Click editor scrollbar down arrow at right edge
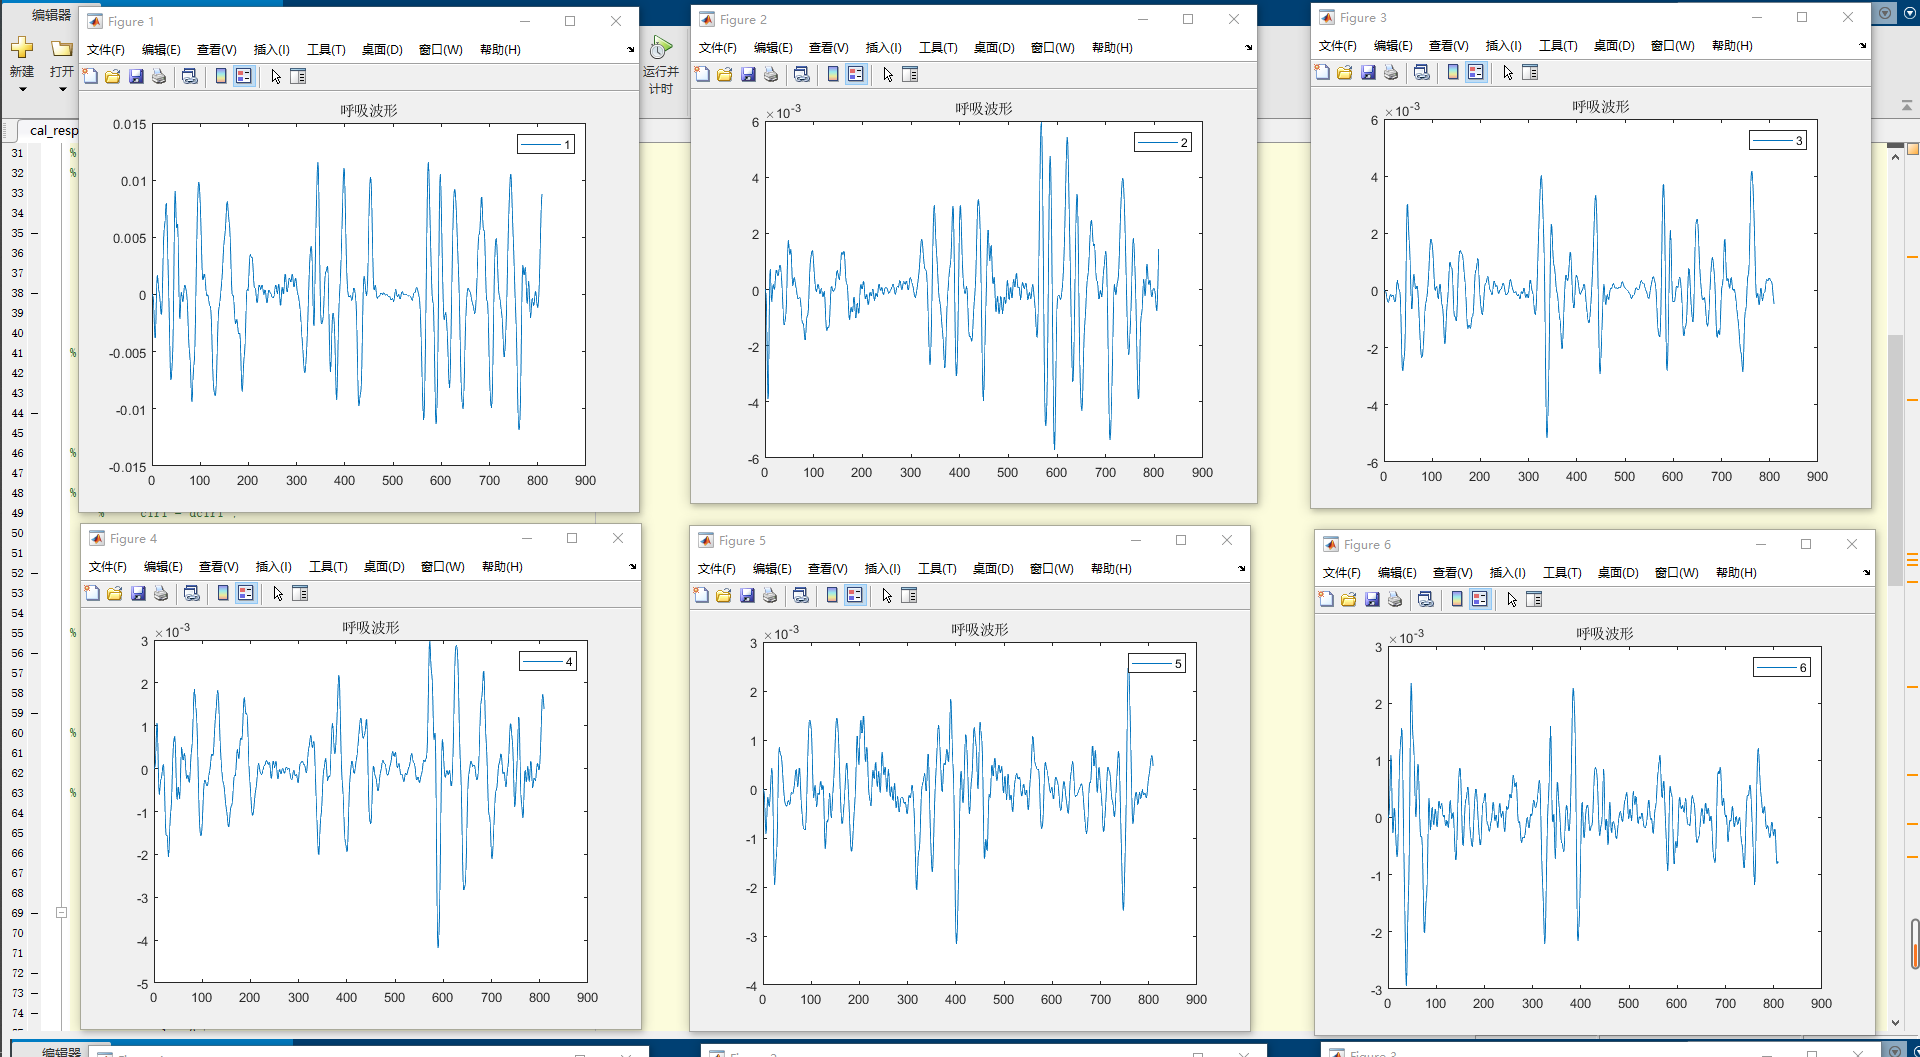Screen dimensions: 1920x1057 (x=1895, y=1022)
